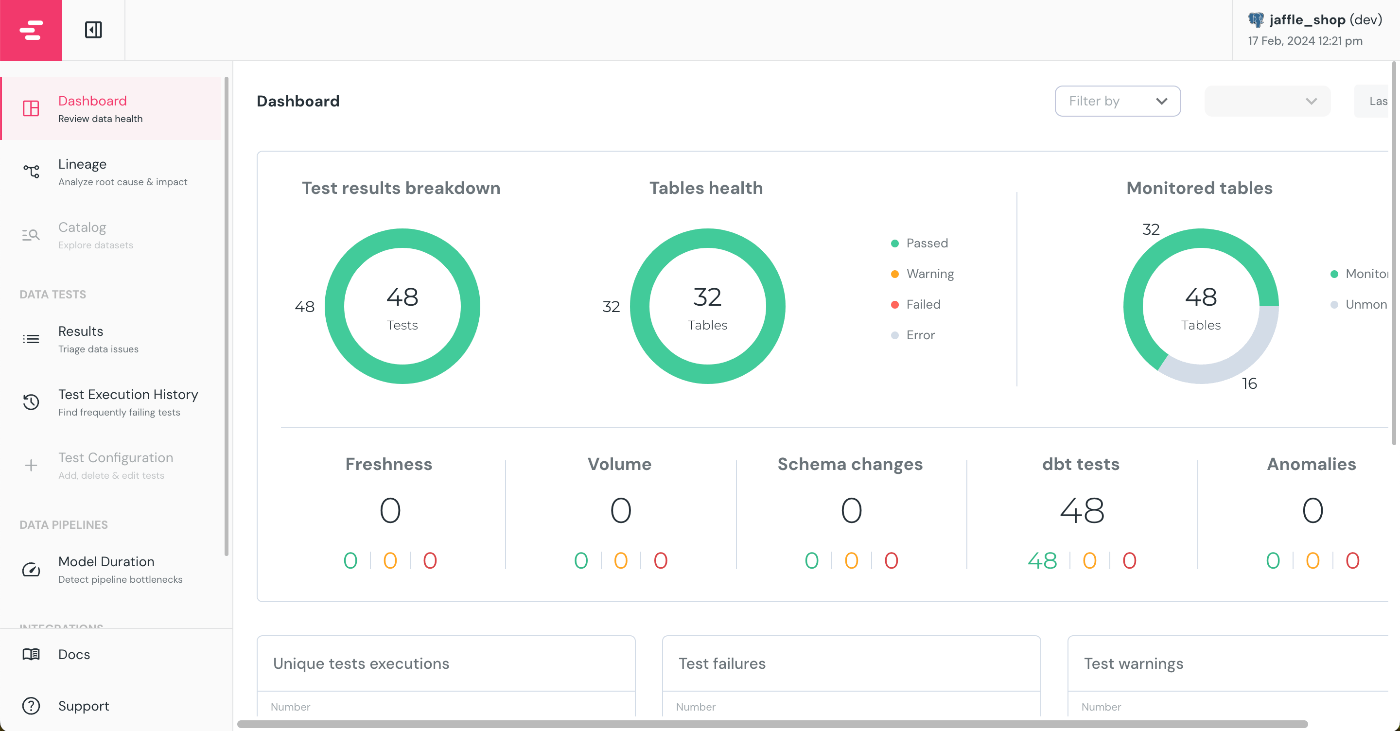Click the horizontal scrollbar at bottom
The height and width of the screenshot is (731, 1400).
(772, 723)
